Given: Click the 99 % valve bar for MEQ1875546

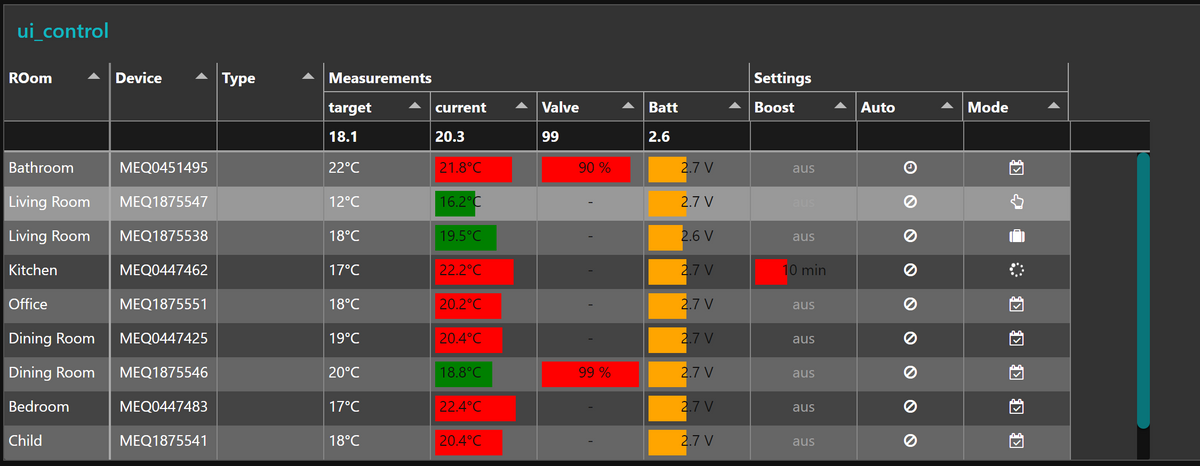Looking at the screenshot, I should [590, 373].
